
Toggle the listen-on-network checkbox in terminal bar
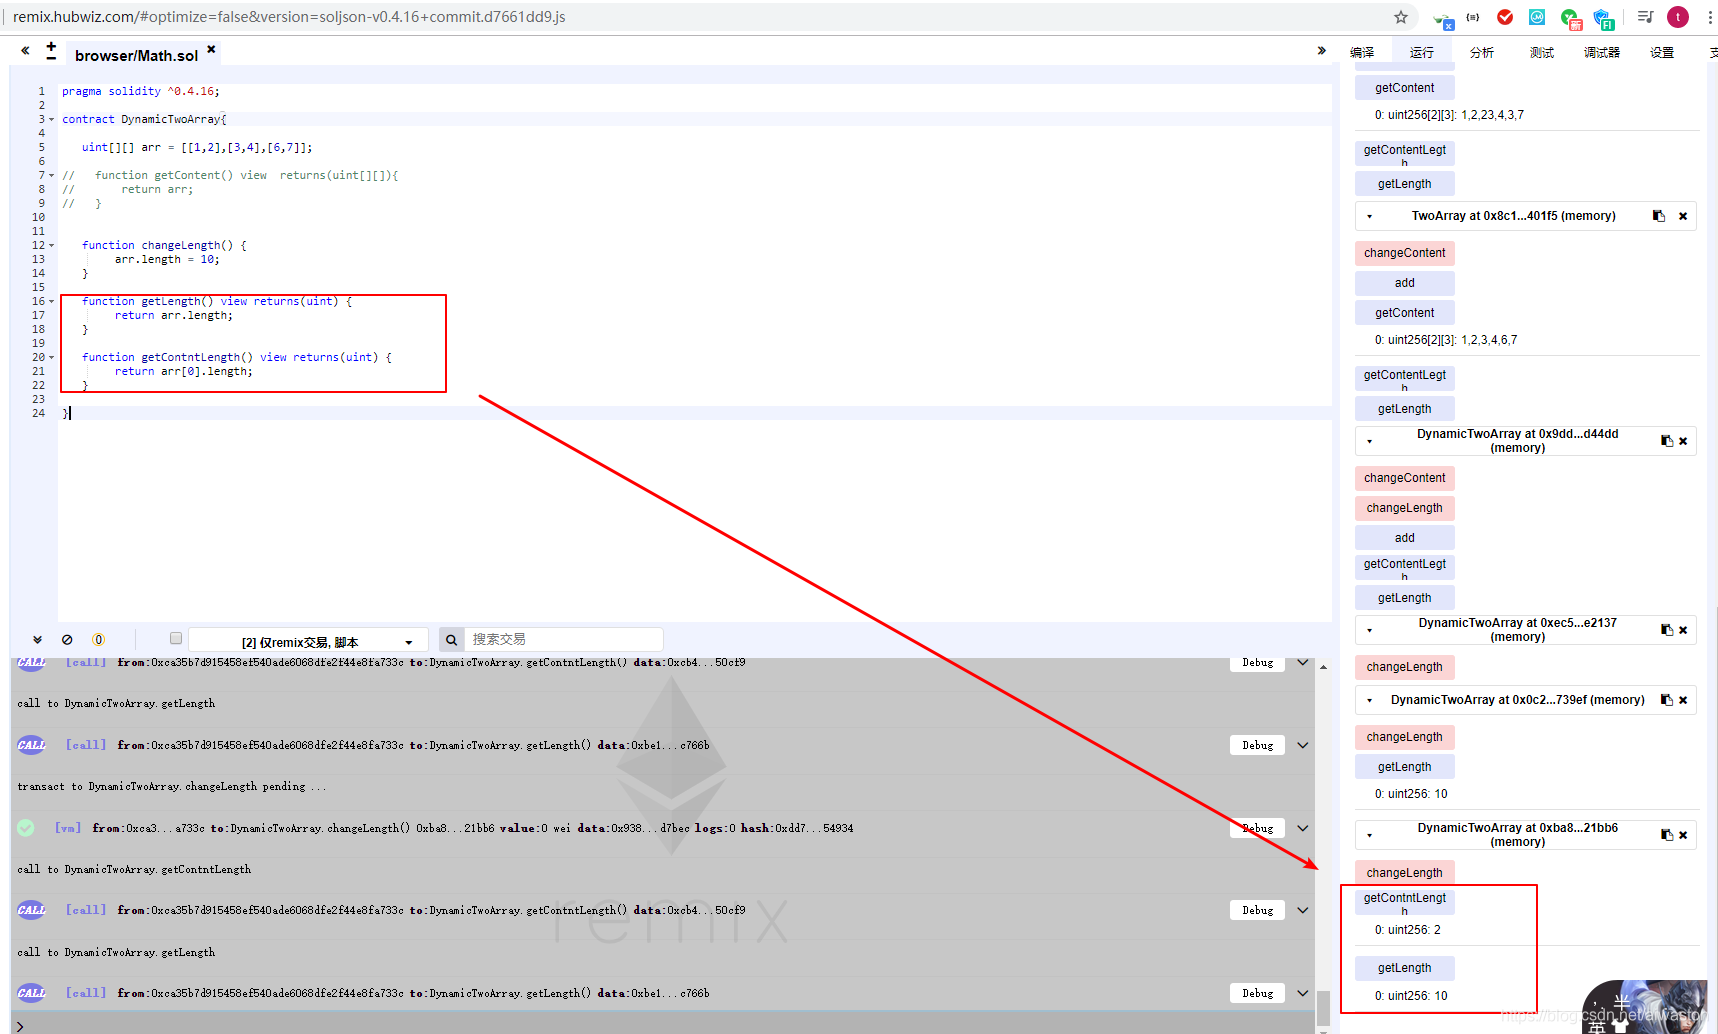tap(176, 638)
